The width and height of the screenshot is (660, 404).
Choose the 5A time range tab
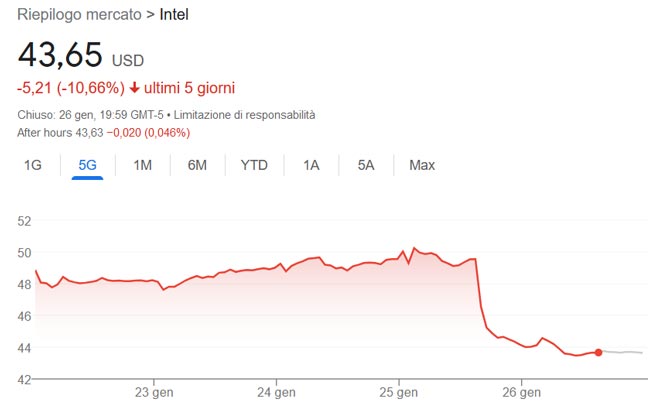tap(366, 165)
